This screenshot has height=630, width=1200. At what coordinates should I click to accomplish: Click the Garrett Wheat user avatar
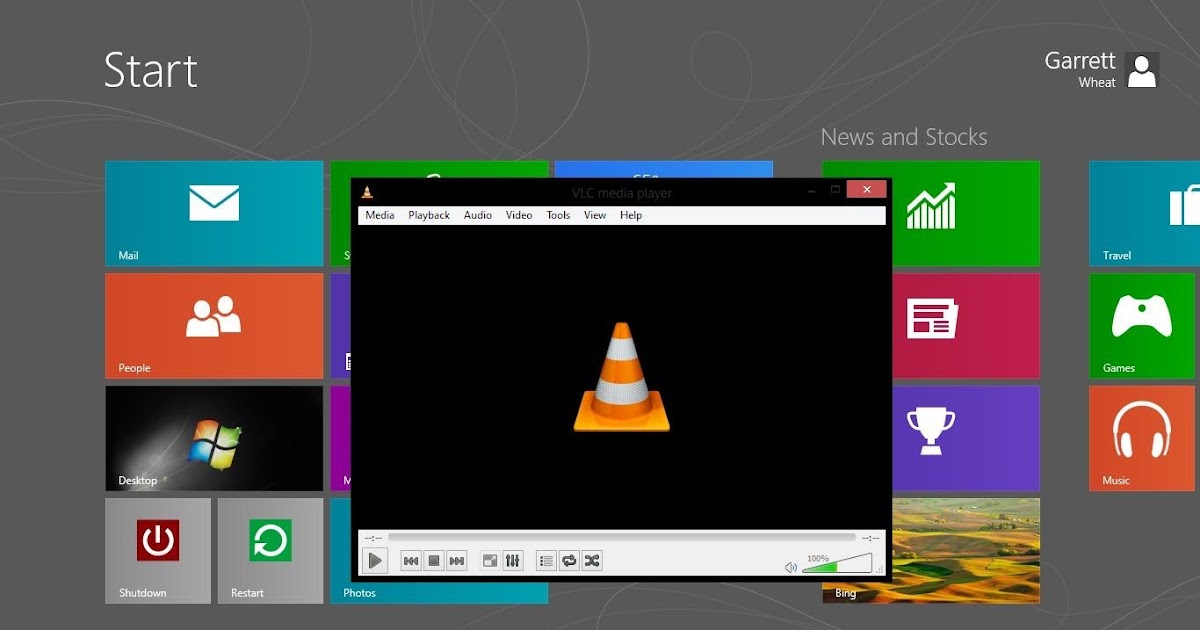[1142, 71]
